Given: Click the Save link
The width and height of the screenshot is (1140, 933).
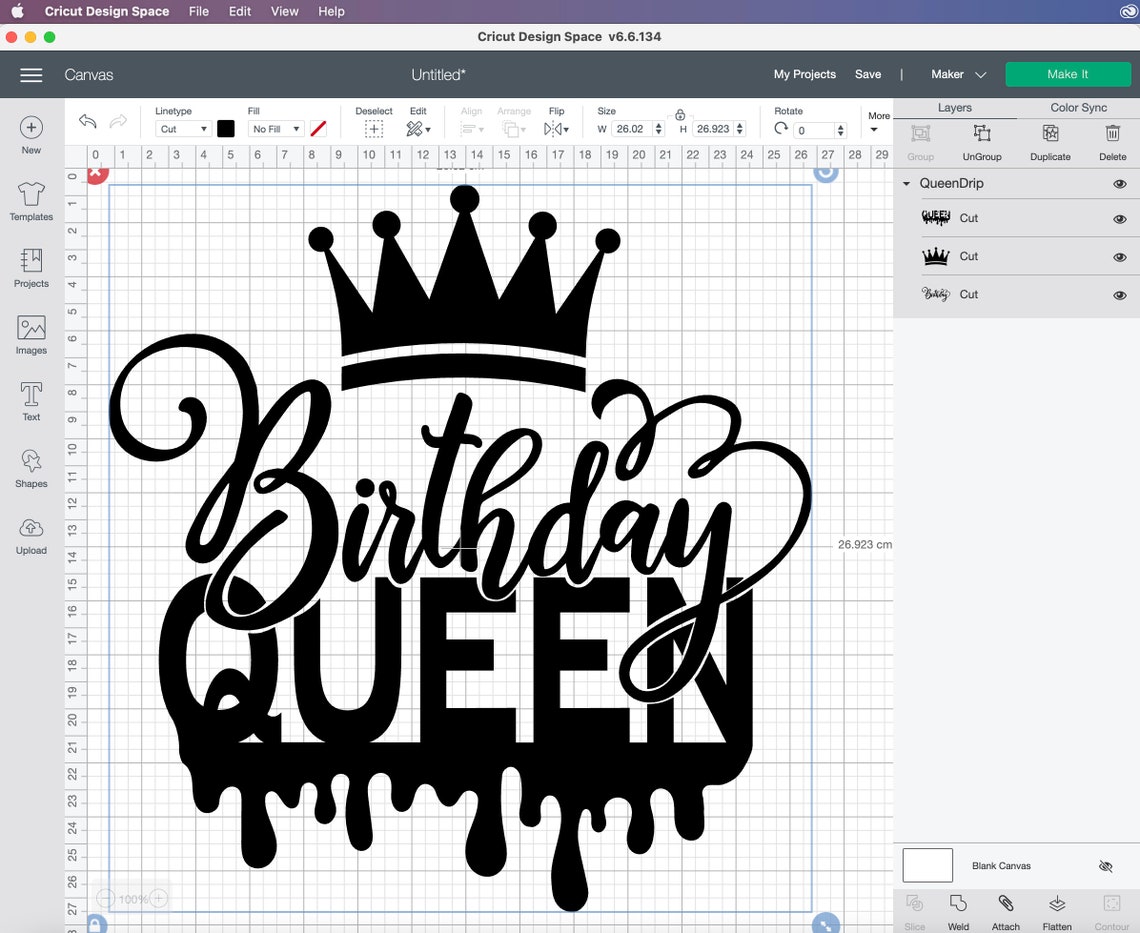Looking at the screenshot, I should pyautogui.click(x=867, y=74).
